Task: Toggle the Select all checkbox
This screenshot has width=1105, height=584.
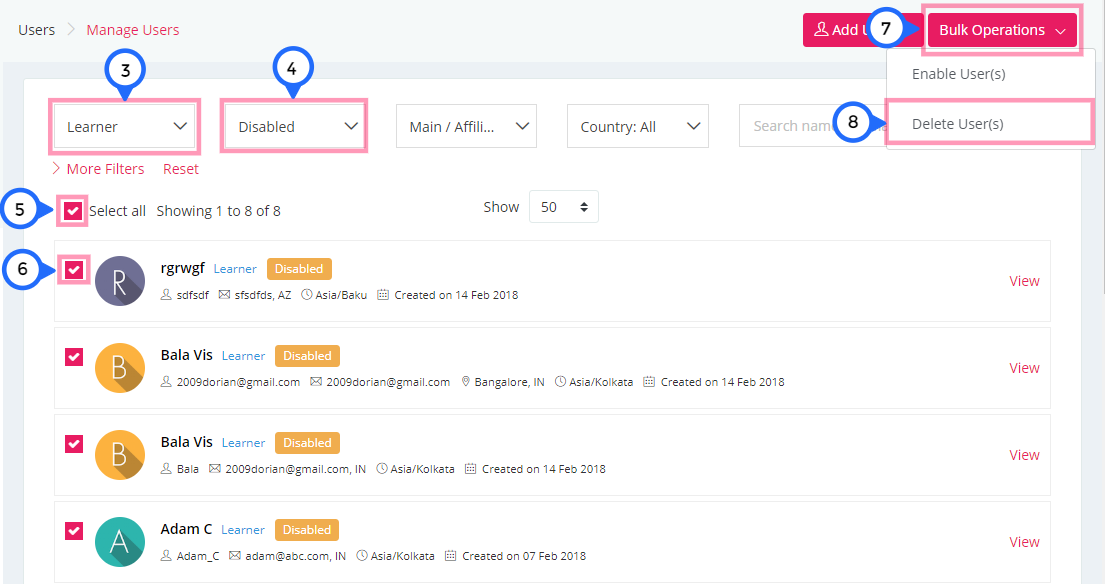Action: [73, 211]
